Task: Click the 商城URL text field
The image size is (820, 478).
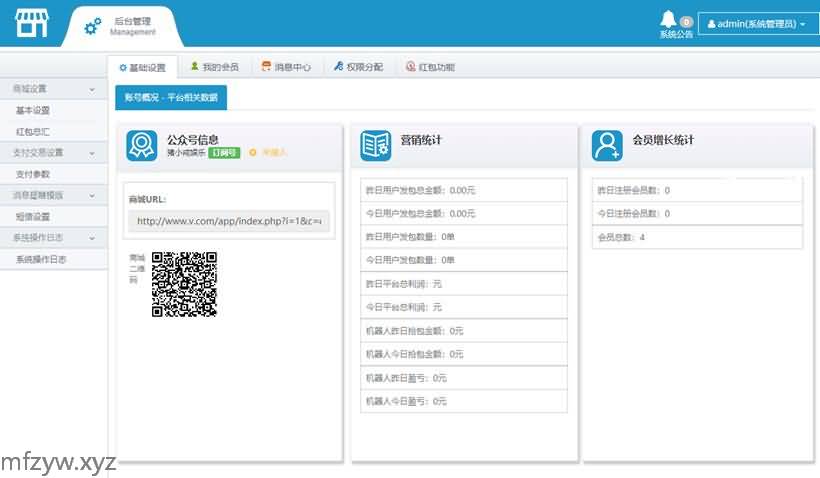Action: tap(232, 221)
